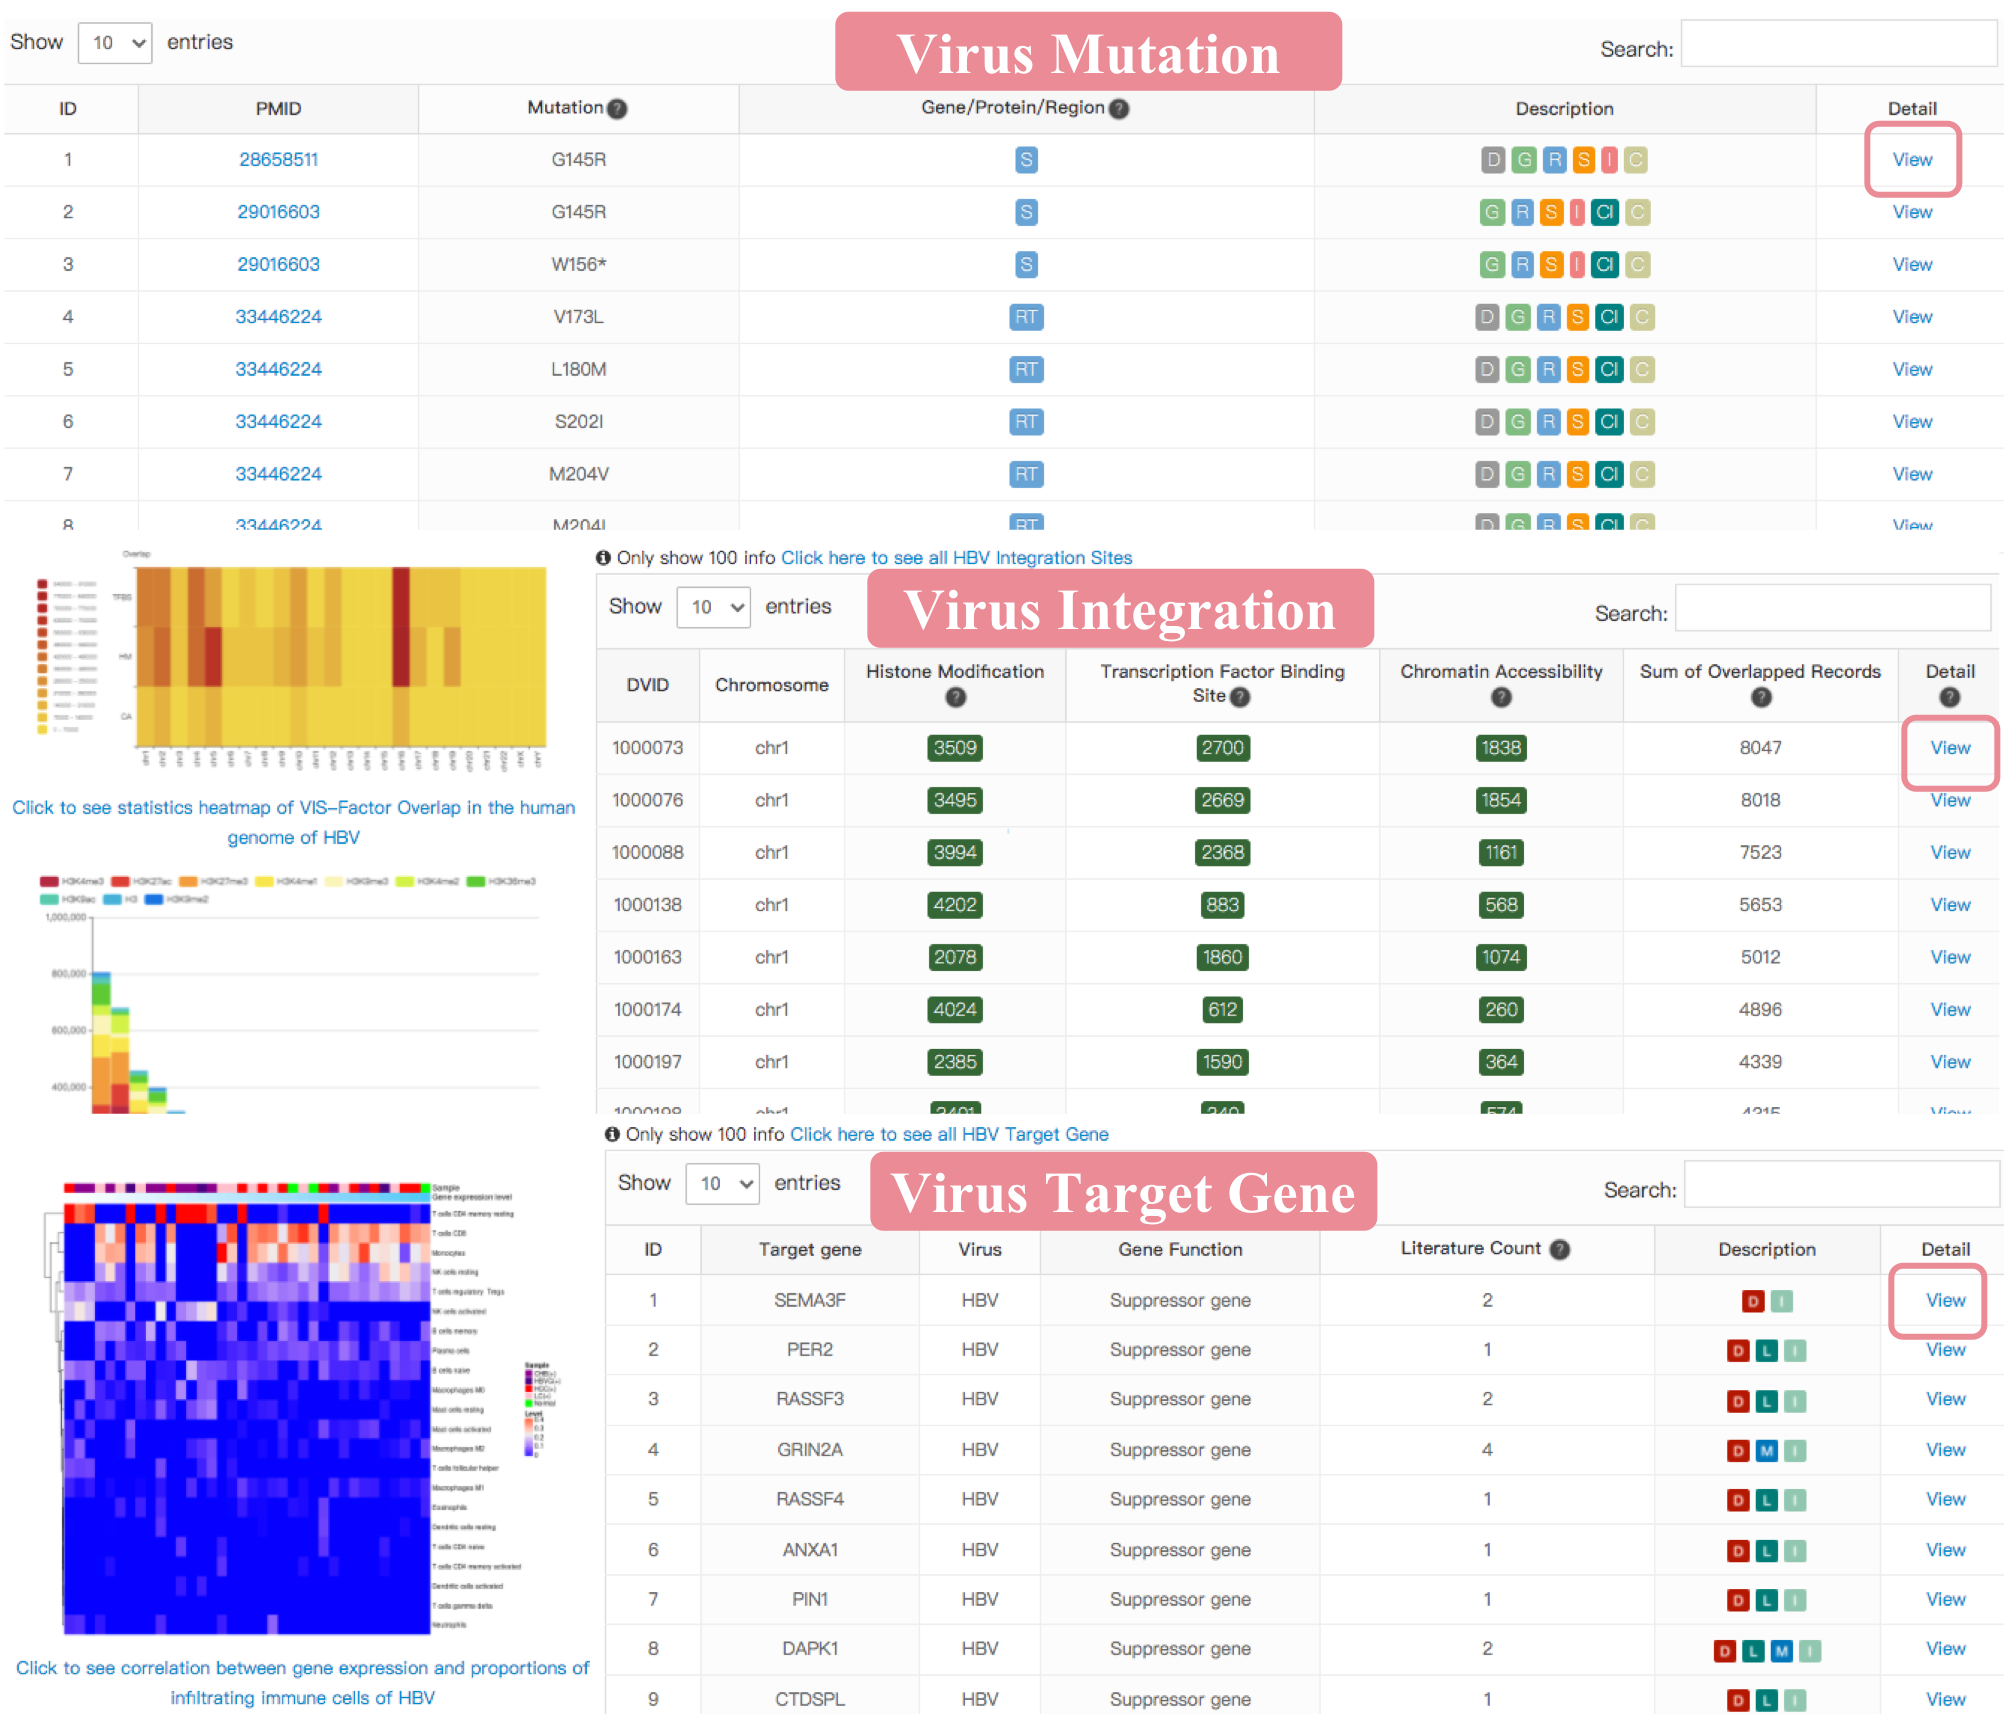Open entries dropdown in Virus Integration table
This screenshot has width=2004, height=1714.
click(x=713, y=607)
